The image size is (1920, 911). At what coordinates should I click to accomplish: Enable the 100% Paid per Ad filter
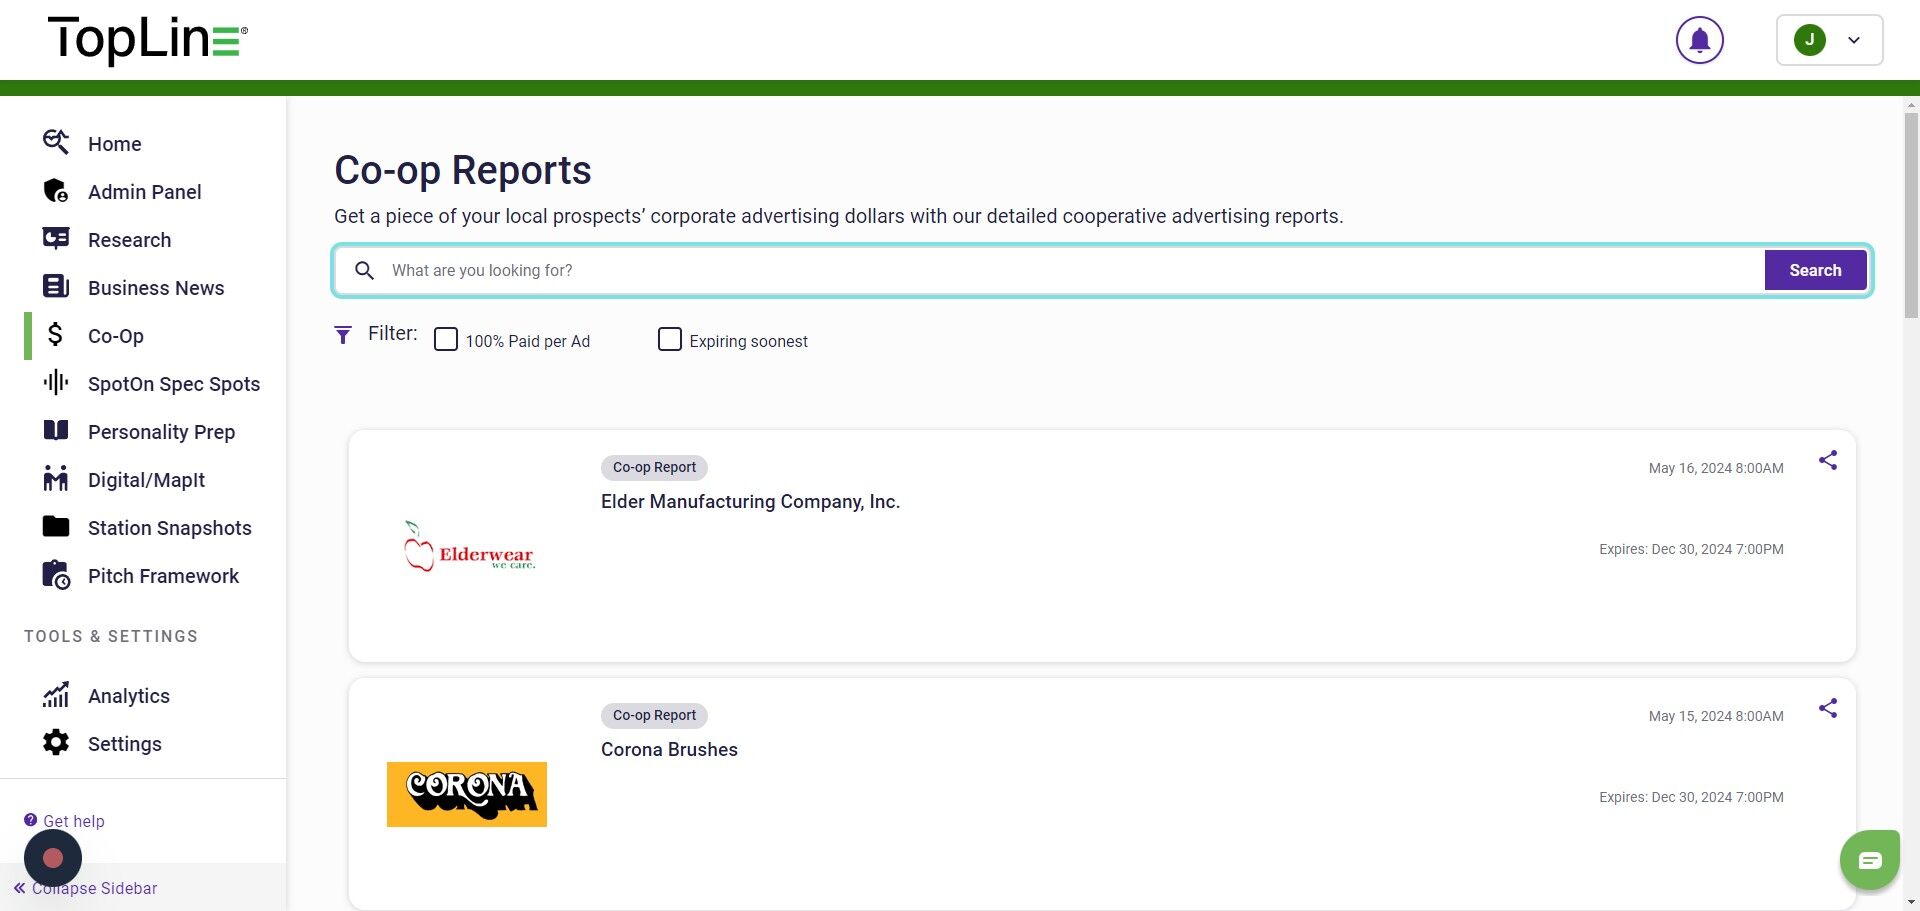[x=446, y=340]
